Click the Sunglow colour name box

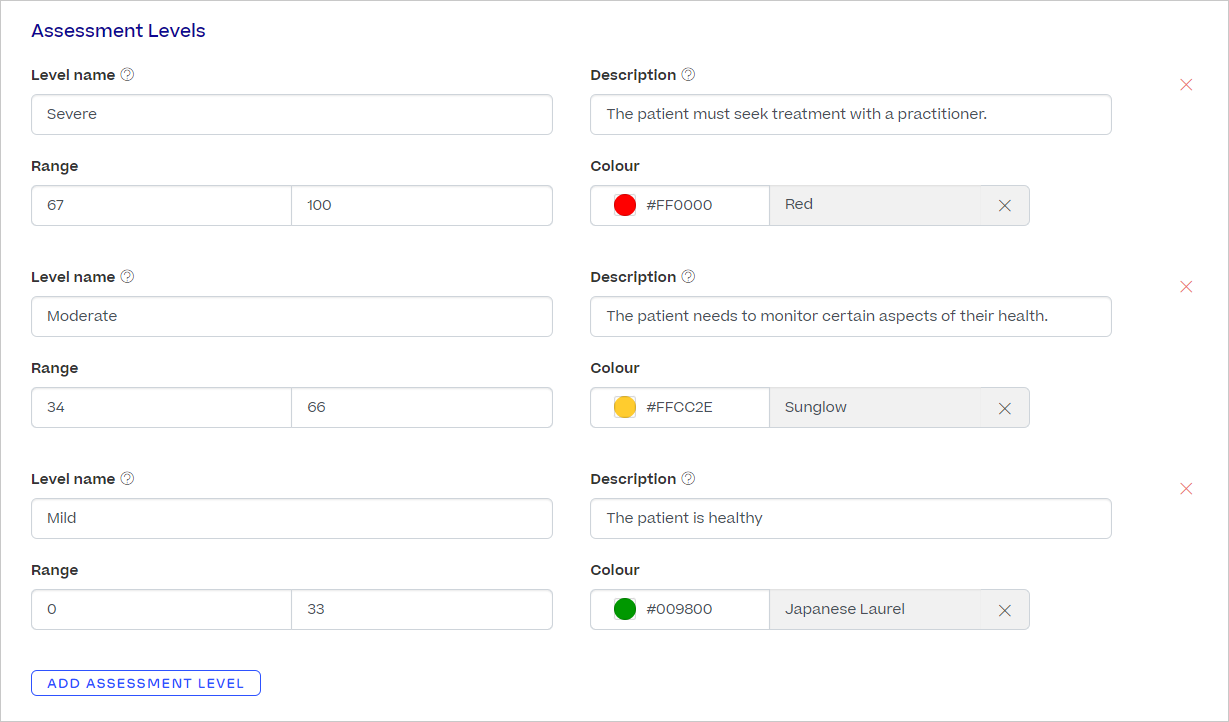(899, 407)
